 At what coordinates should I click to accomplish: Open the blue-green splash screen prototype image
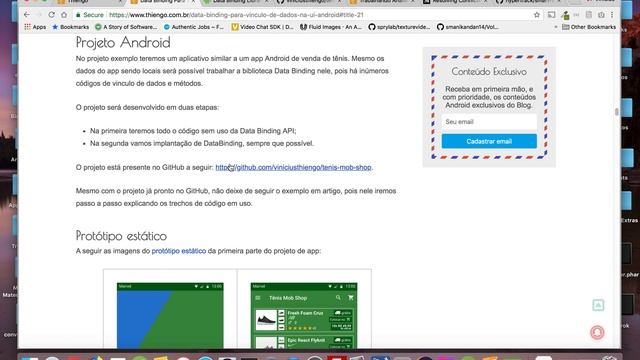(170, 315)
